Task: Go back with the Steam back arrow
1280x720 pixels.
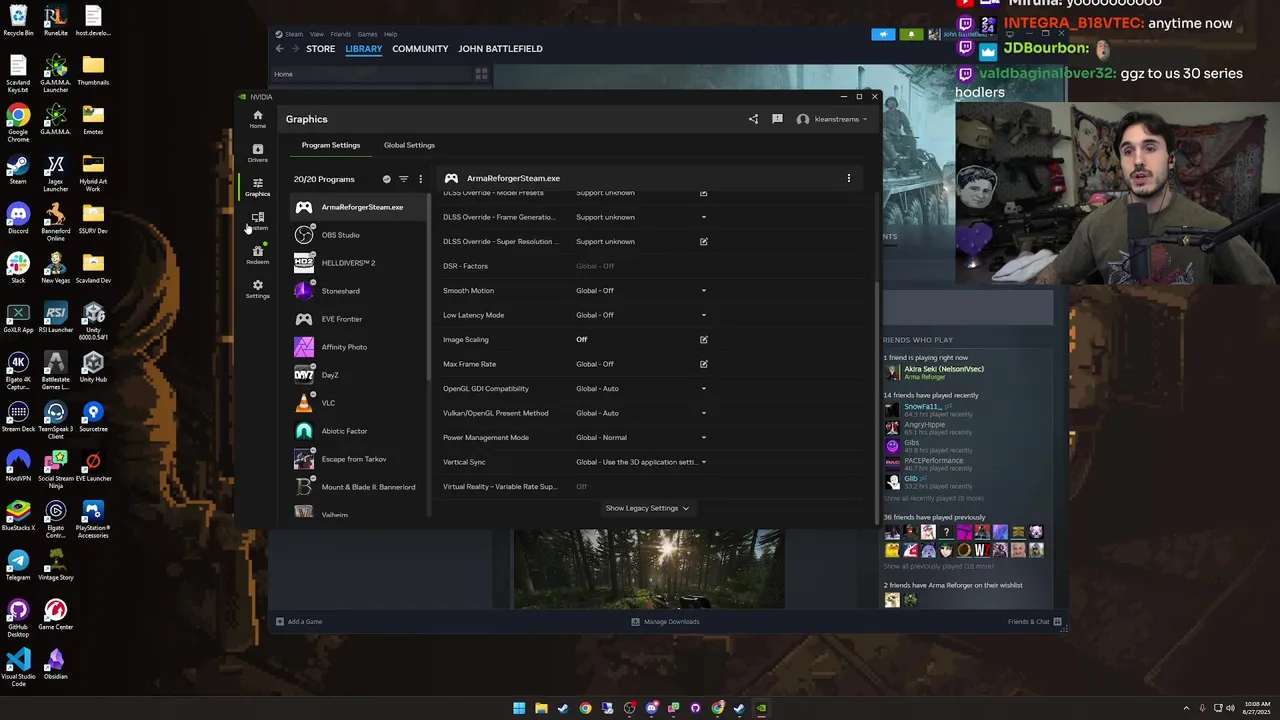Action: (x=280, y=49)
